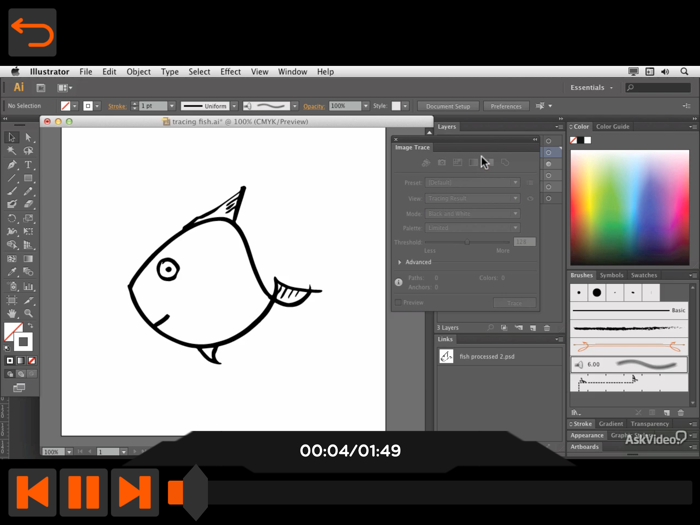Open the View dropdown showing Tracing Result
Image resolution: width=700 pixels, height=525 pixels.
(x=472, y=198)
